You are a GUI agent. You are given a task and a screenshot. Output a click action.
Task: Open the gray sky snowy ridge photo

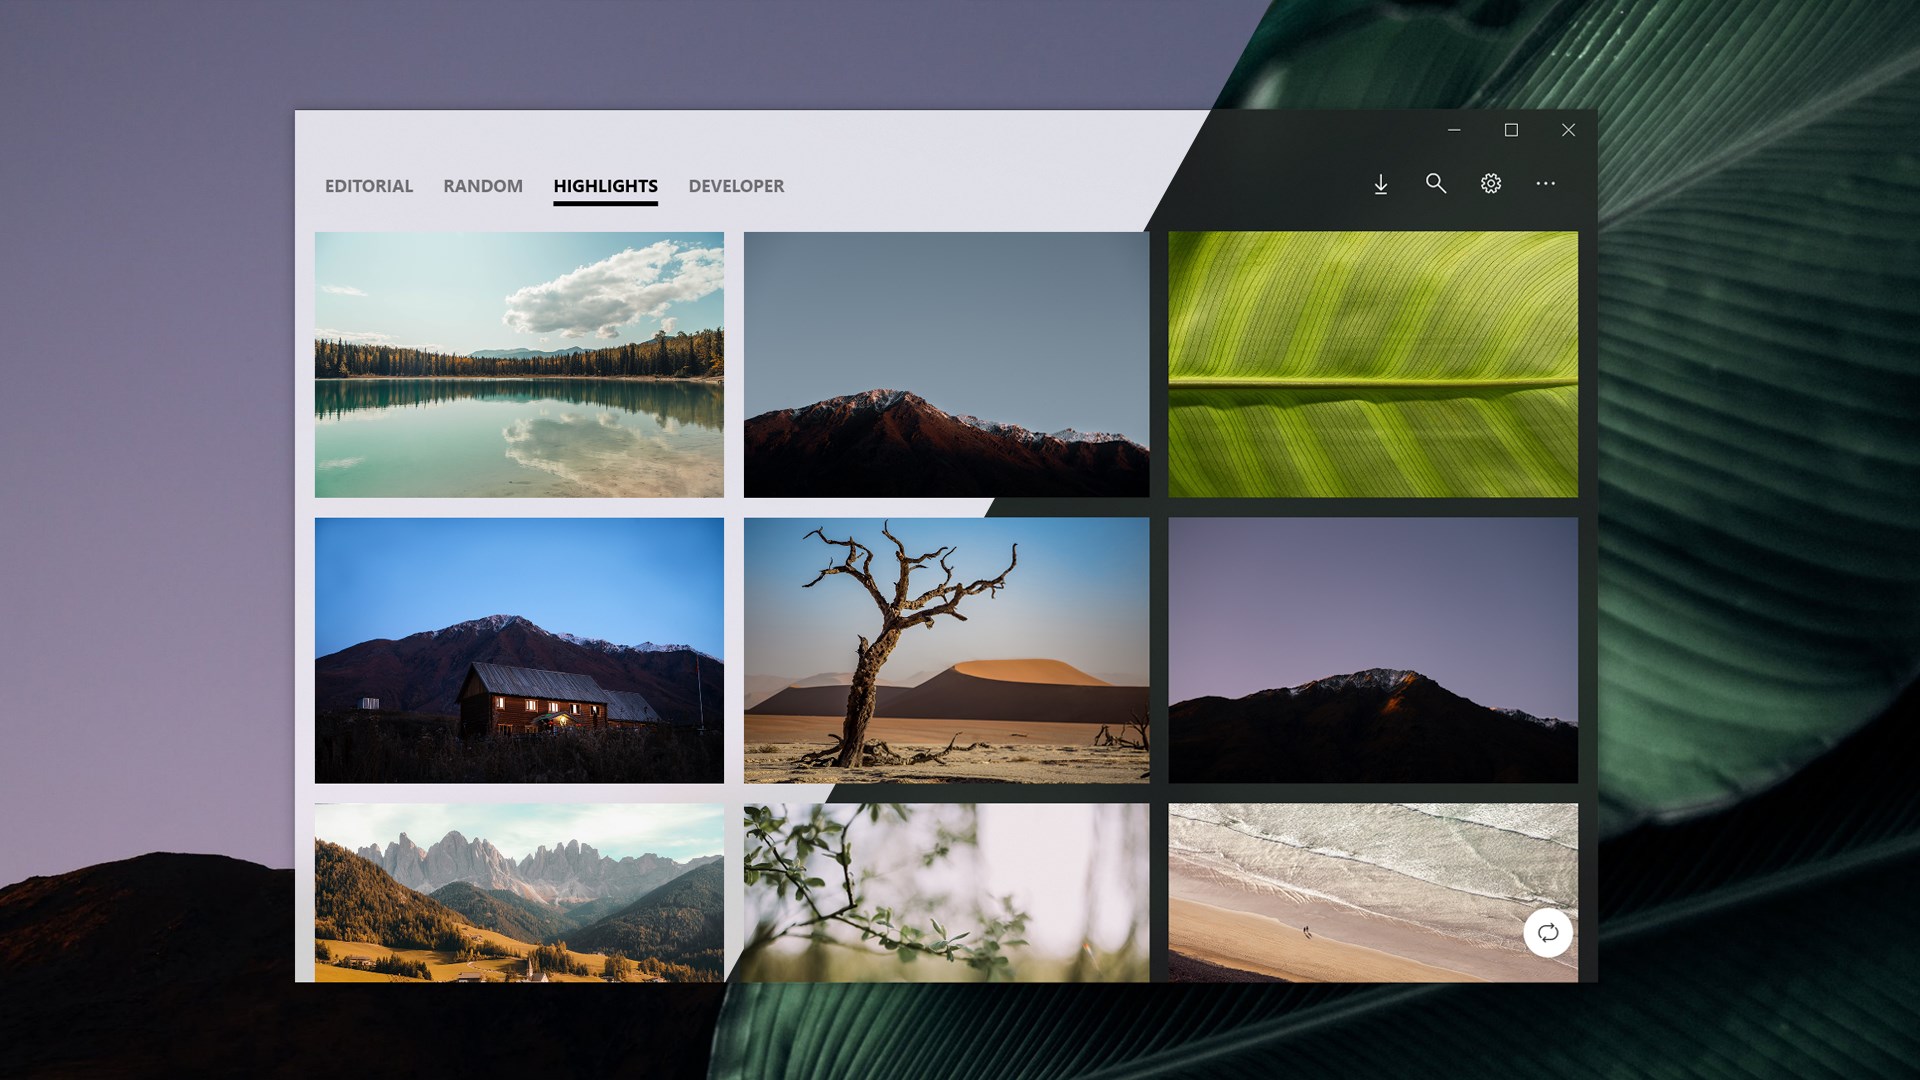tap(946, 365)
